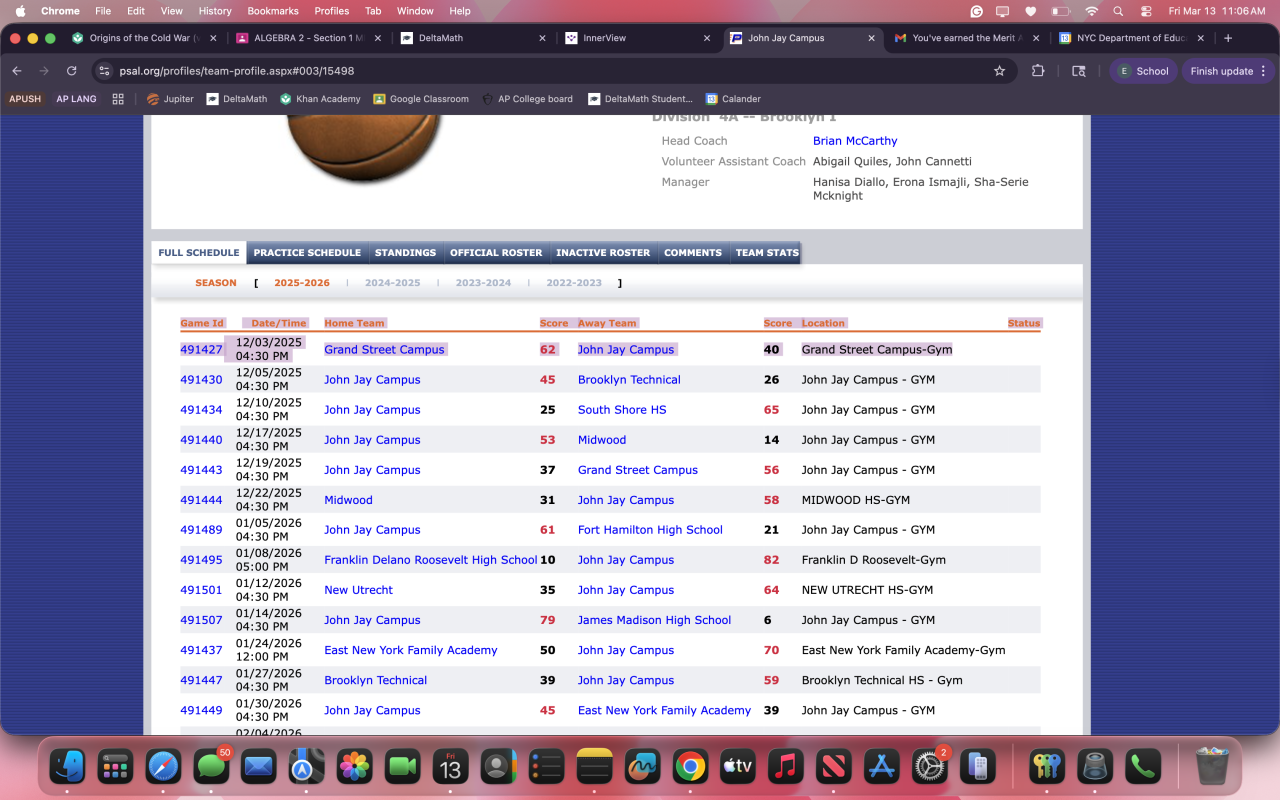Open the AP LANG bookmark folder
This screenshot has width=1280, height=800.
[x=76, y=99]
